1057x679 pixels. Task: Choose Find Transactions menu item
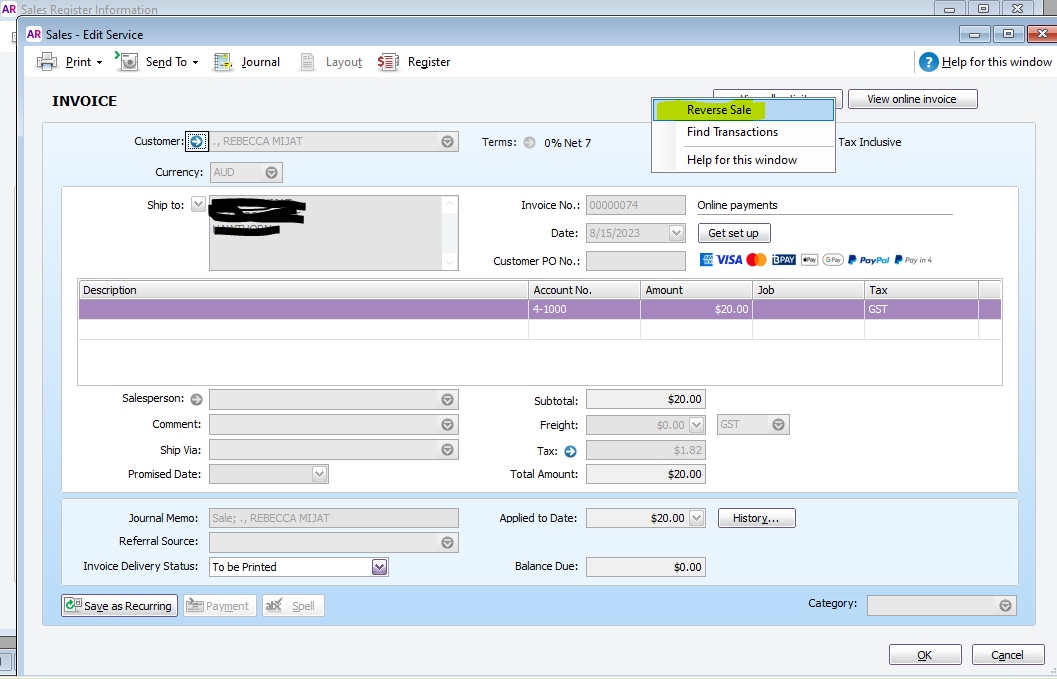(732, 132)
